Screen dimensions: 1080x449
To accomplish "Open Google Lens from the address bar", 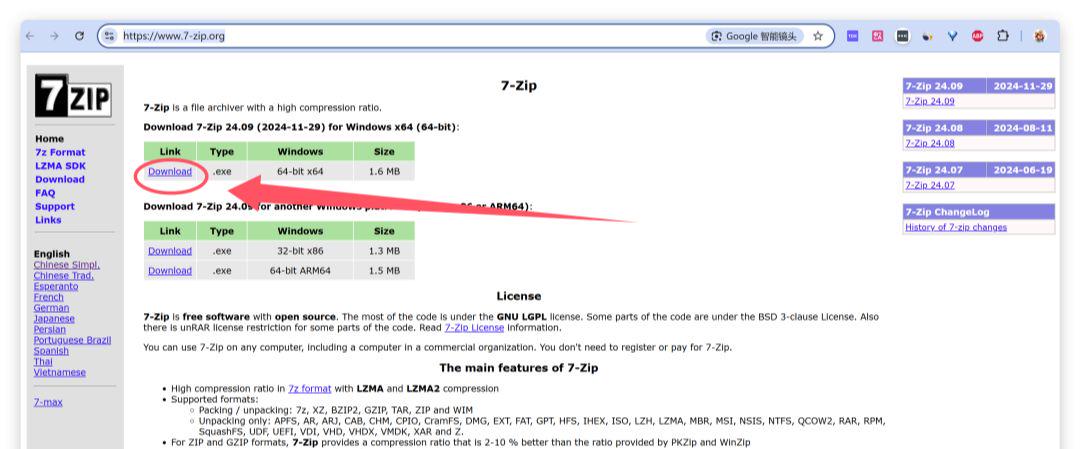I will (x=755, y=36).
